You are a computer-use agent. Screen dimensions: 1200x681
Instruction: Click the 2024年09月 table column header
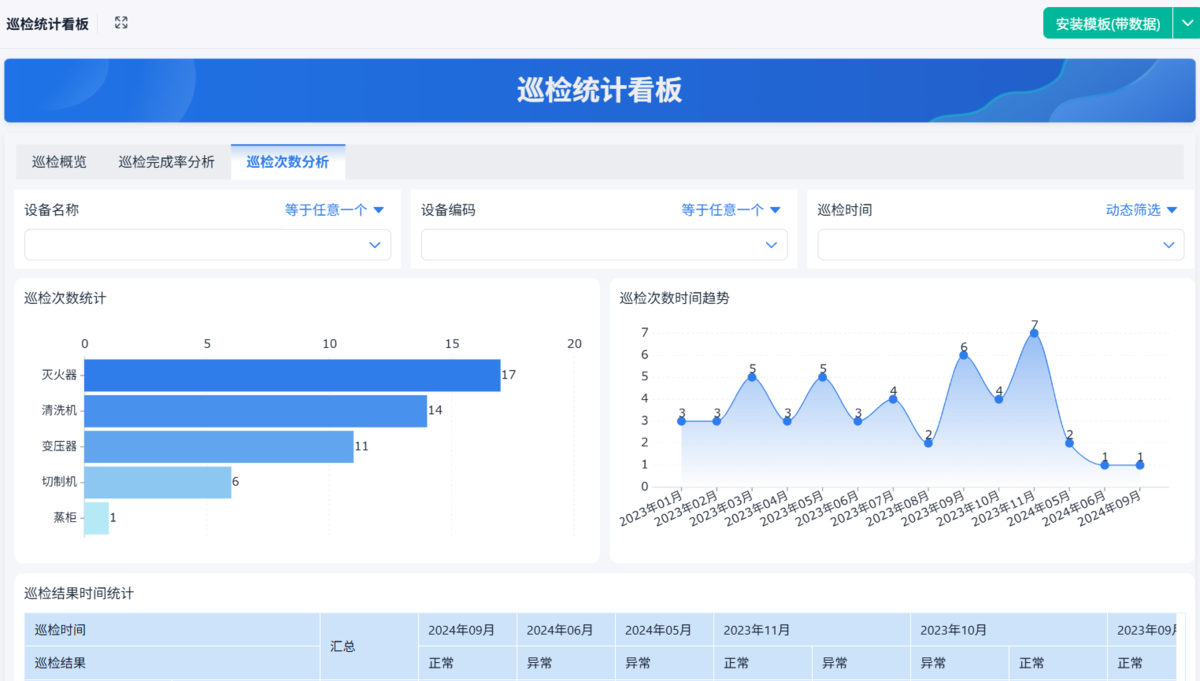pos(461,630)
